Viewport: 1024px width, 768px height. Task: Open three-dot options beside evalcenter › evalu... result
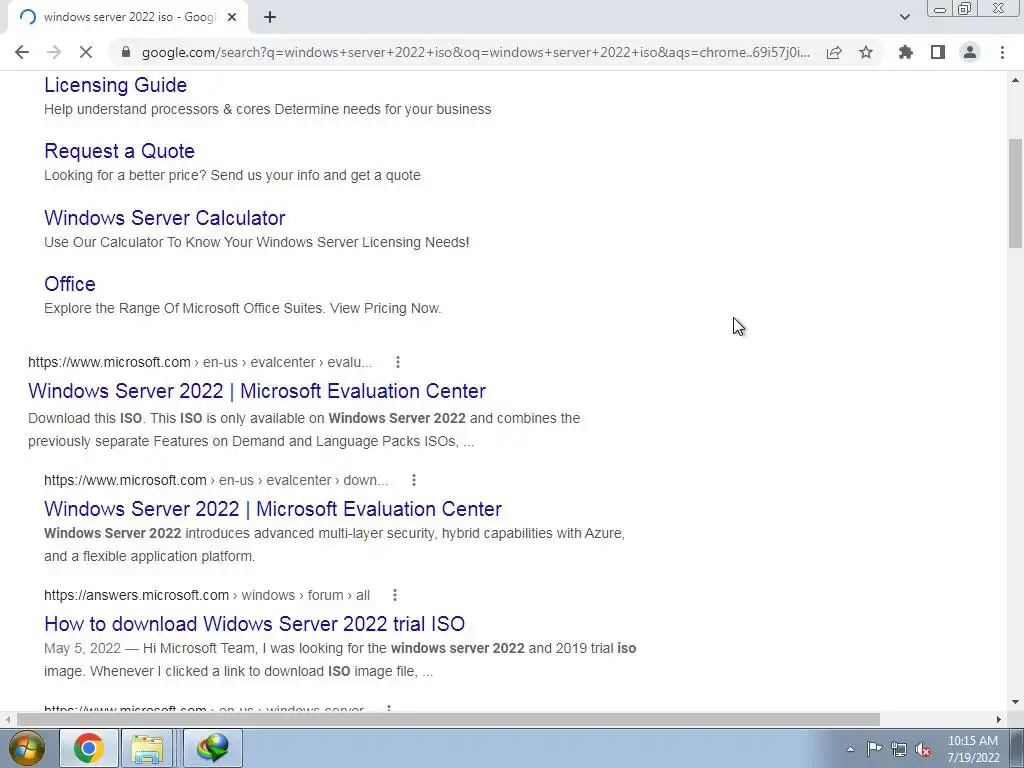pyautogui.click(x=398, y=362)
